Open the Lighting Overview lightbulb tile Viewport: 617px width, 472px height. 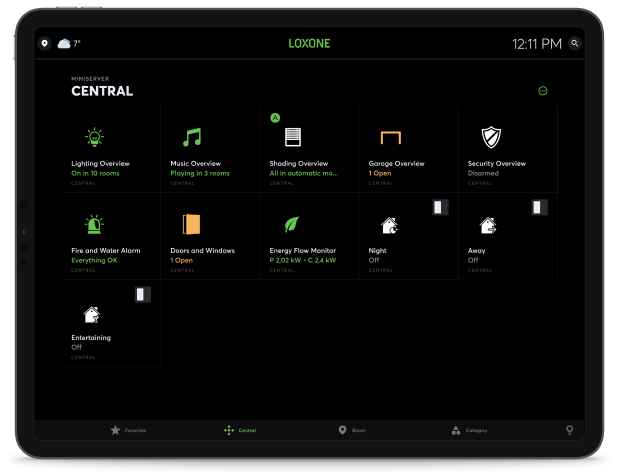coord(93,137)
